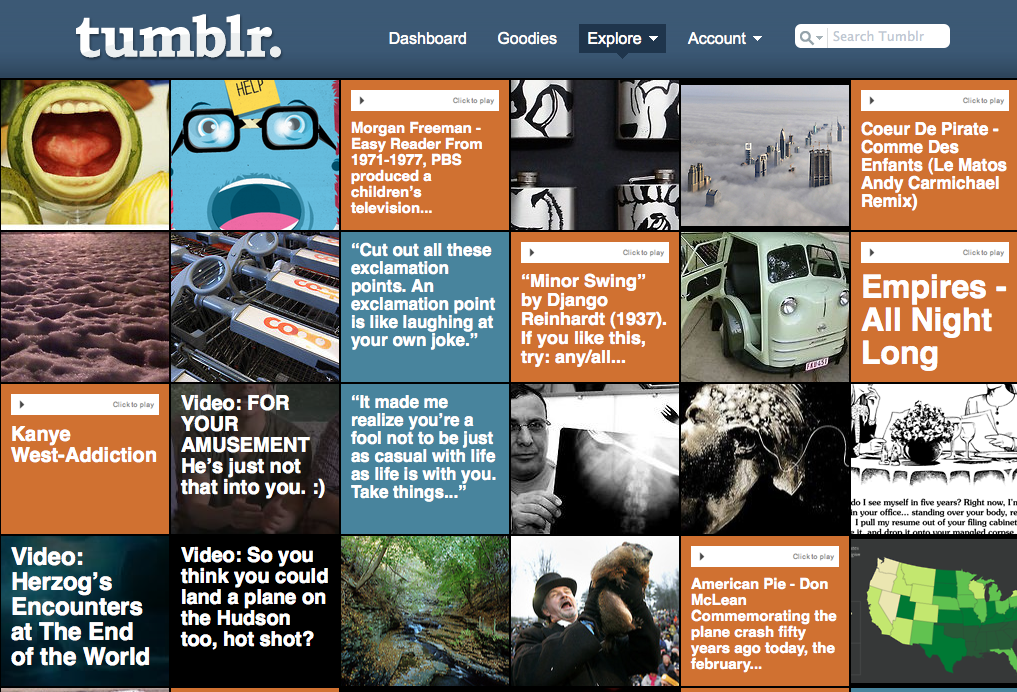This screenshot has width=1017, height=692.
Task: Play the Minor Swing by Django Reinhardt audio
Action: (x=532, y=252)
